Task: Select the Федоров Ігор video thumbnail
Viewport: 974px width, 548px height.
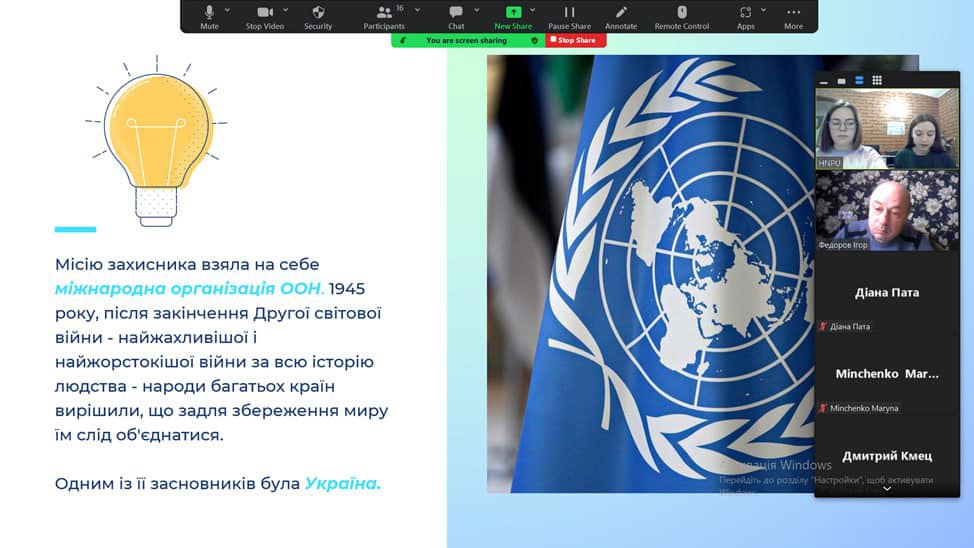Action: (x=887, y=211)
